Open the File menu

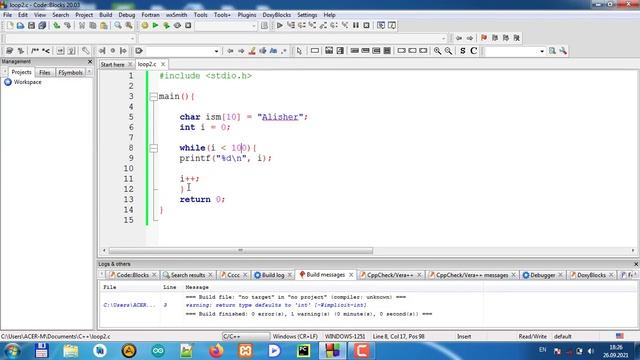click(7, 15)
